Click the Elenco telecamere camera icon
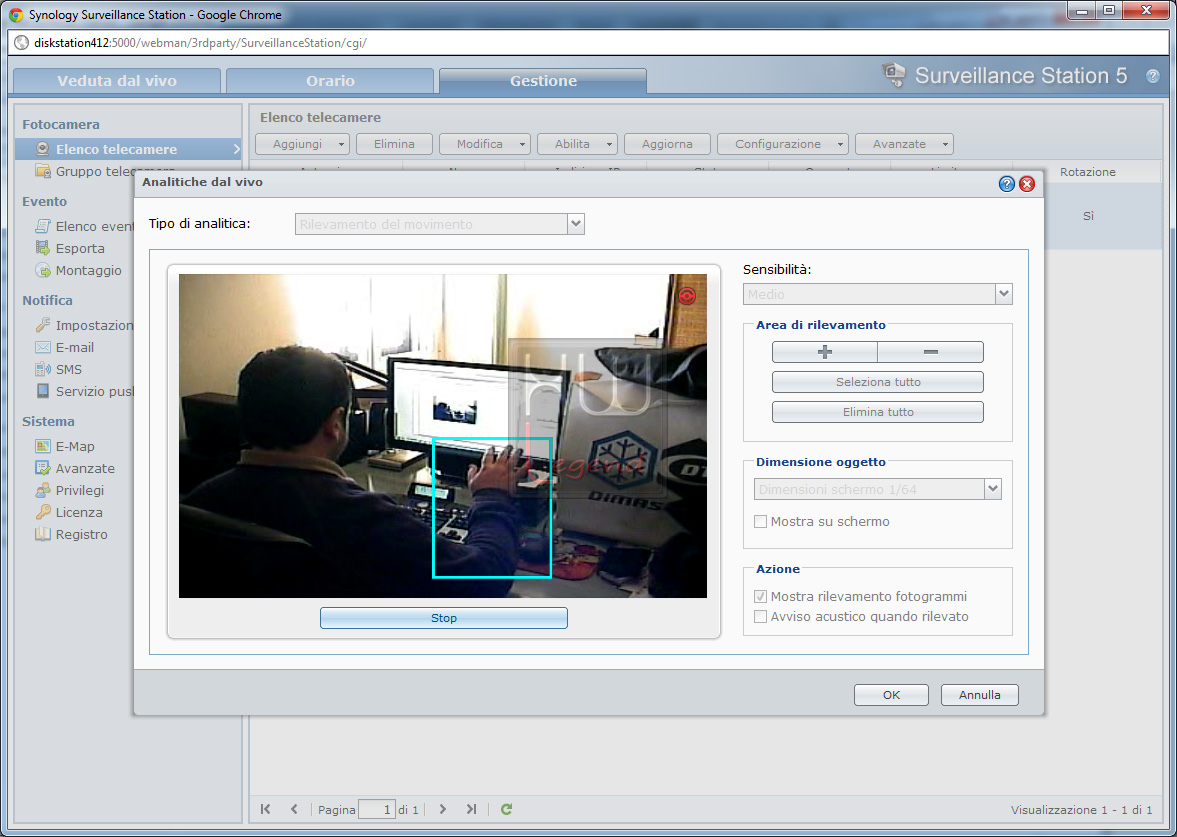1177x837 pixels. pyautogui.click(x=44, y=149)
